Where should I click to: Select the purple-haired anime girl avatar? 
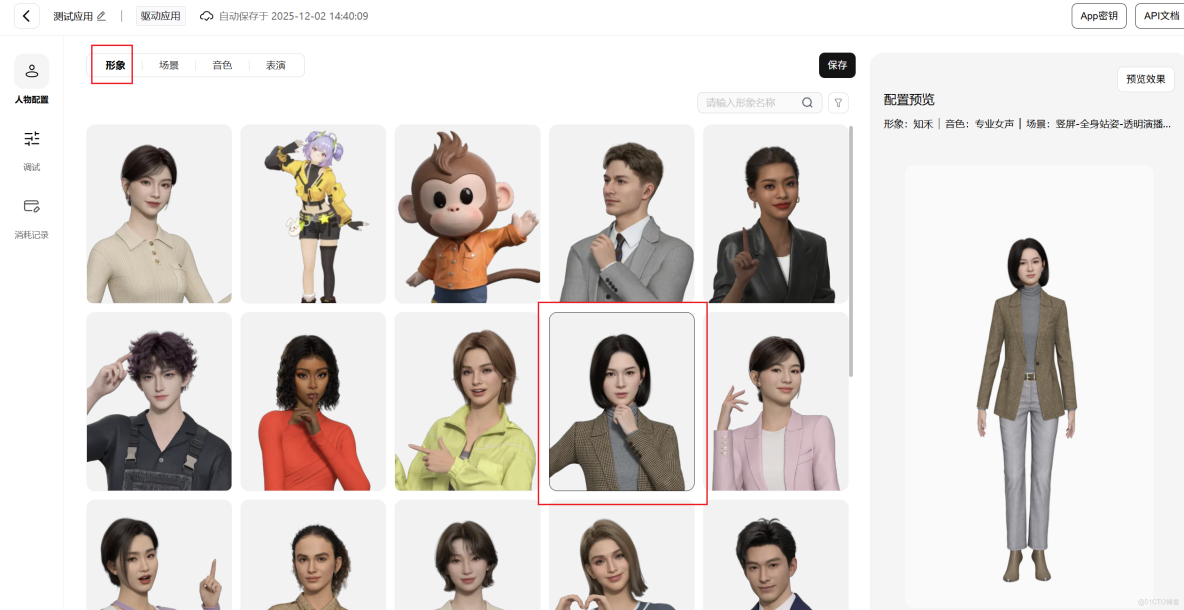click(313, 214)
